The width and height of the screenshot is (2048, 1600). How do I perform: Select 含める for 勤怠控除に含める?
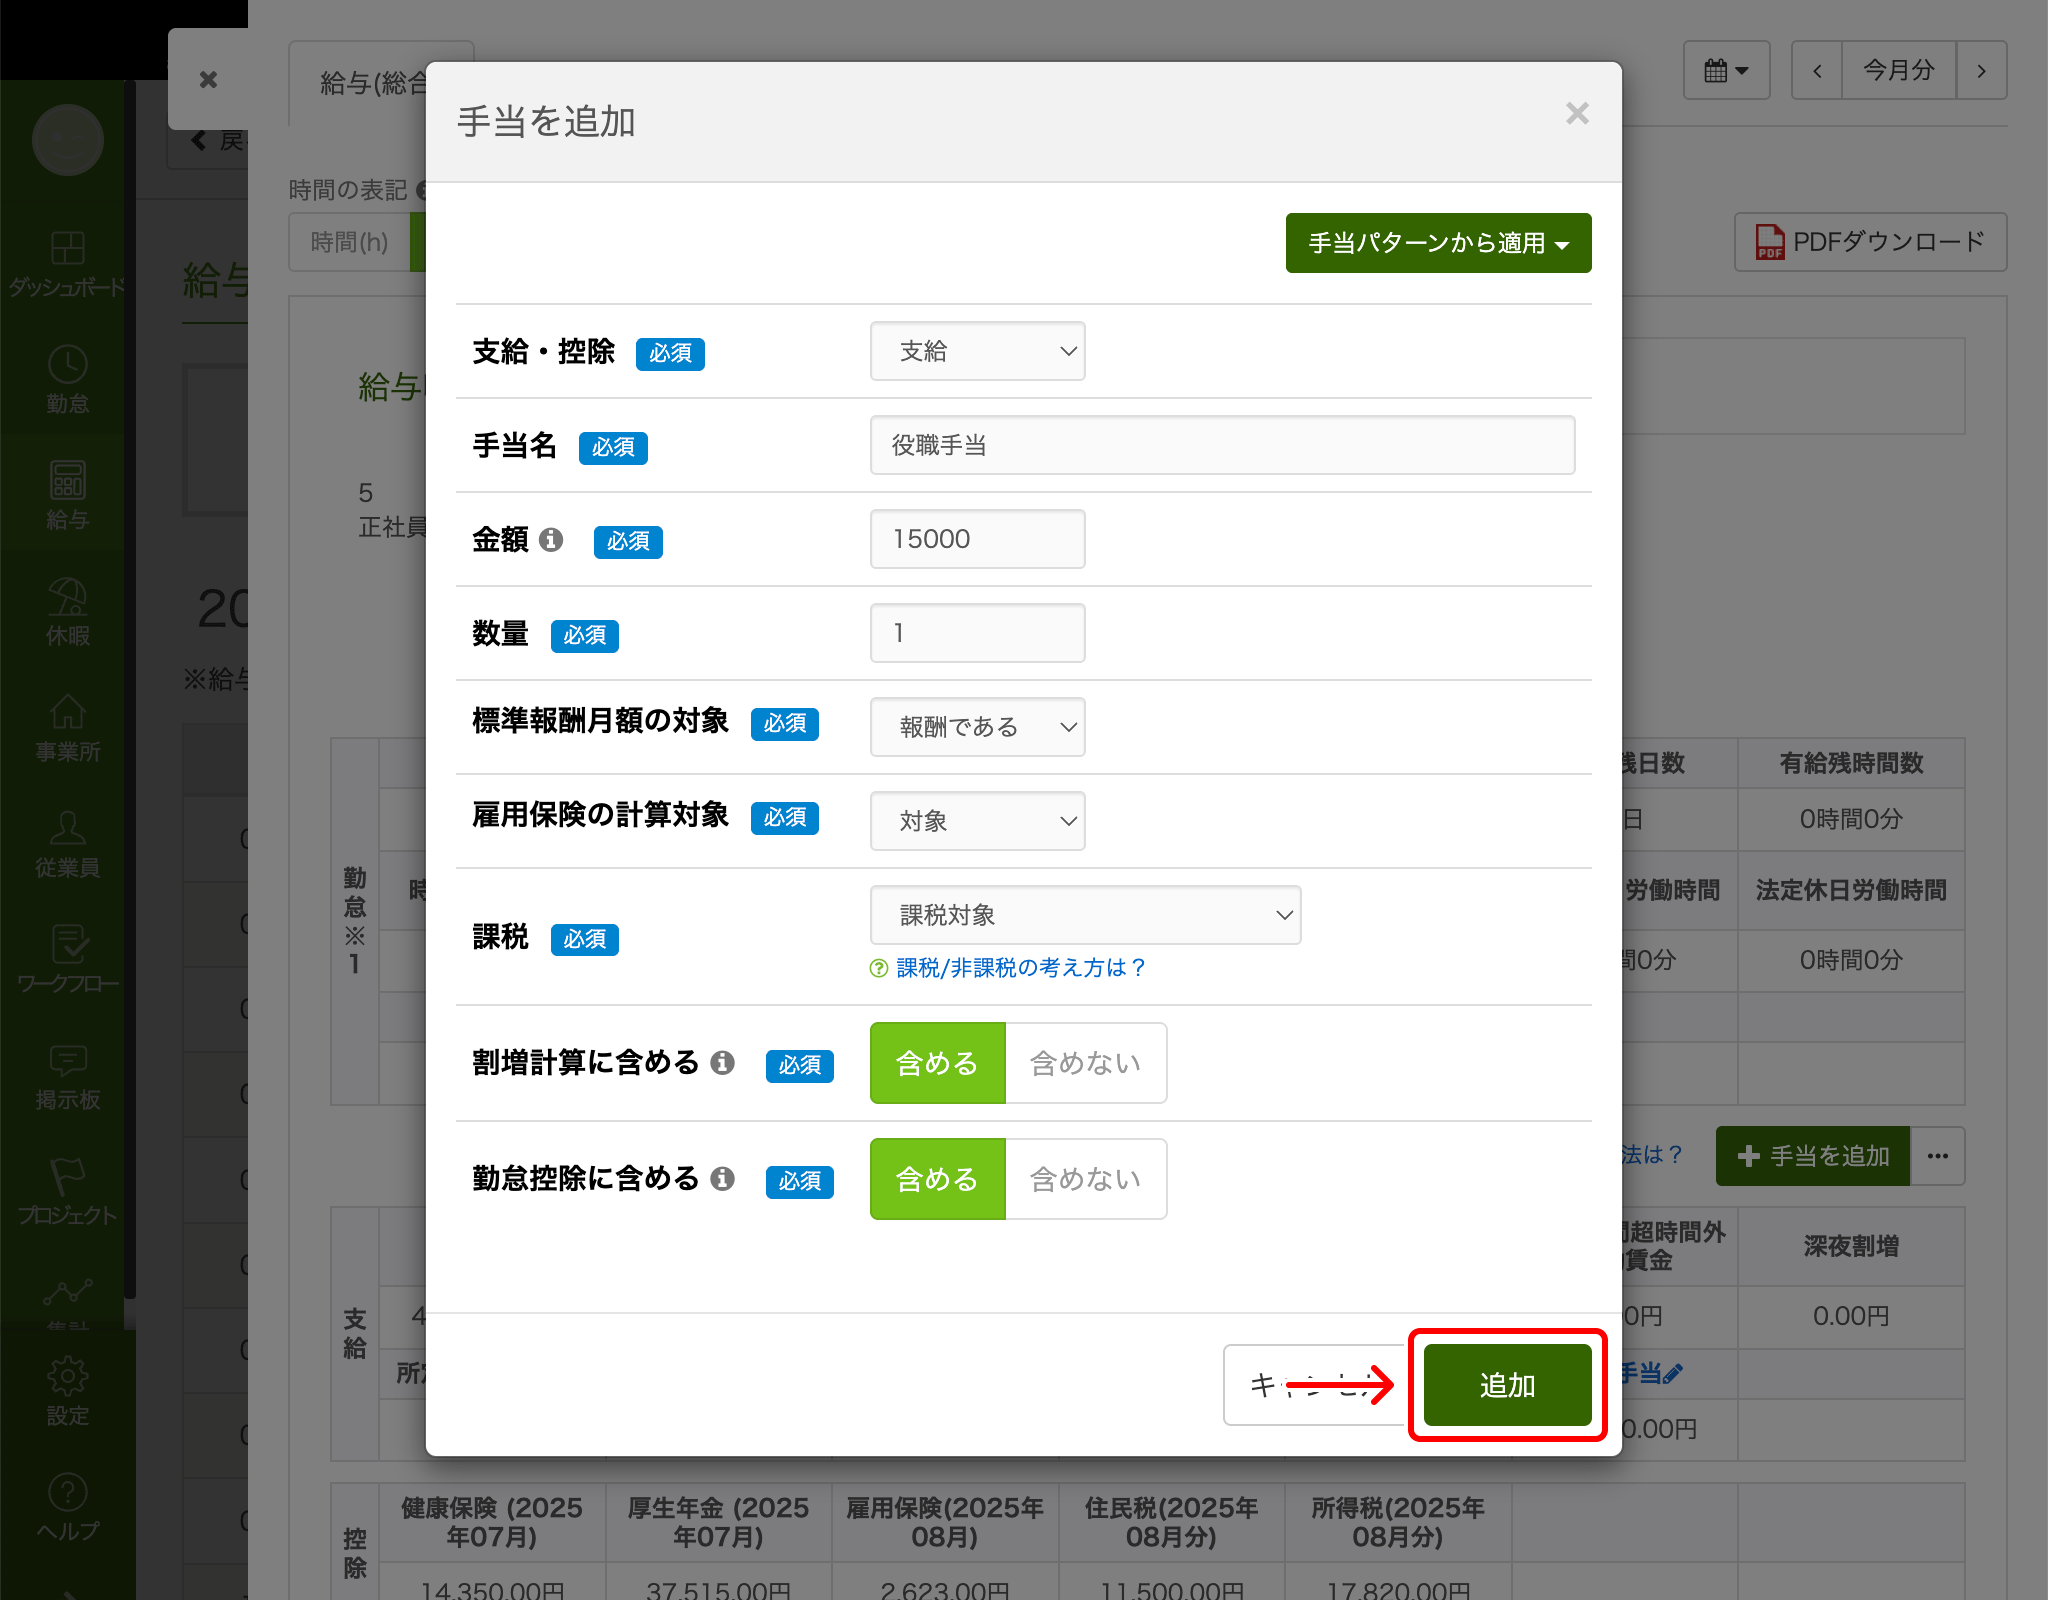937,1179
